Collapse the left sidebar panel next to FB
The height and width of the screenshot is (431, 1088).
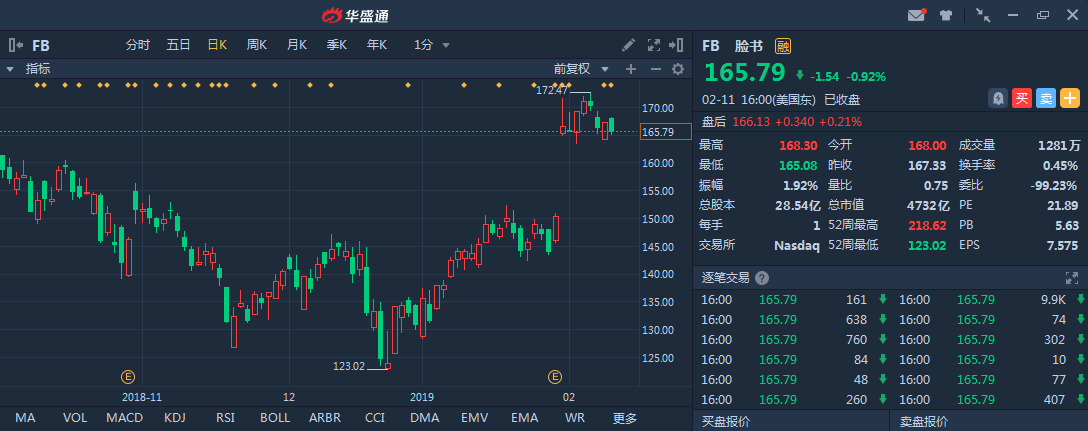pos(15,45)
